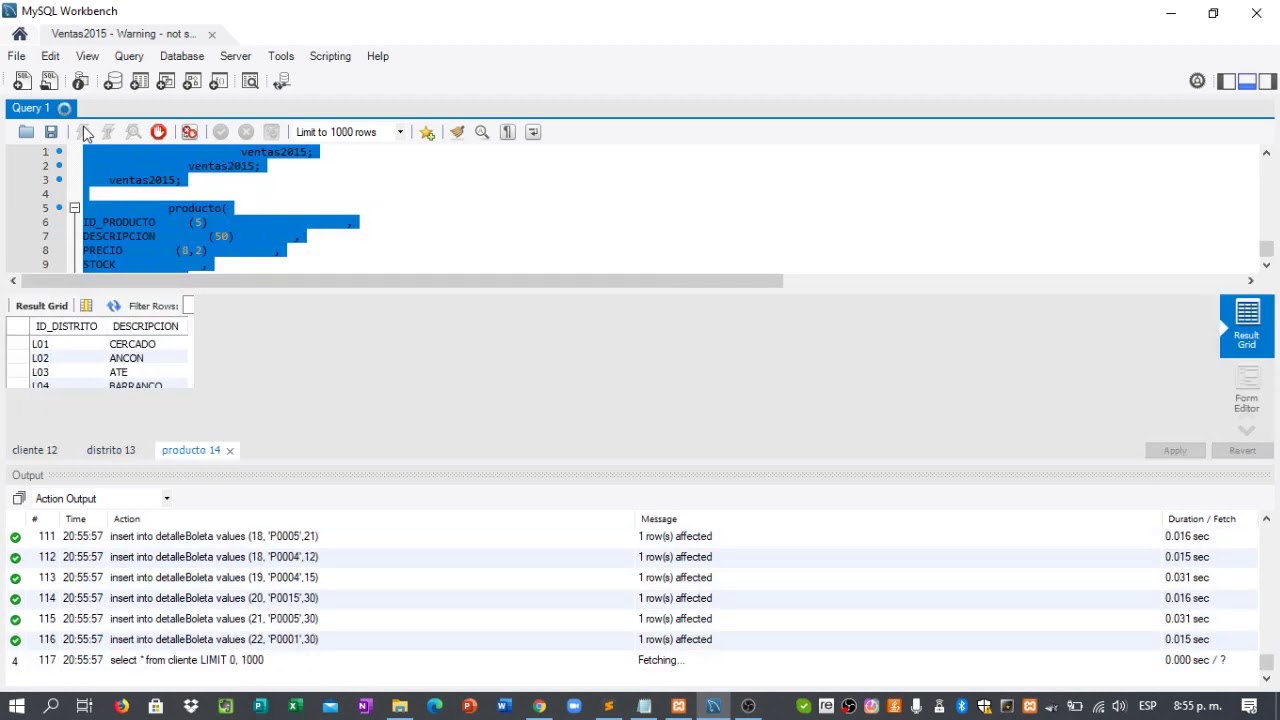Save the script to a file

(51, 132)
